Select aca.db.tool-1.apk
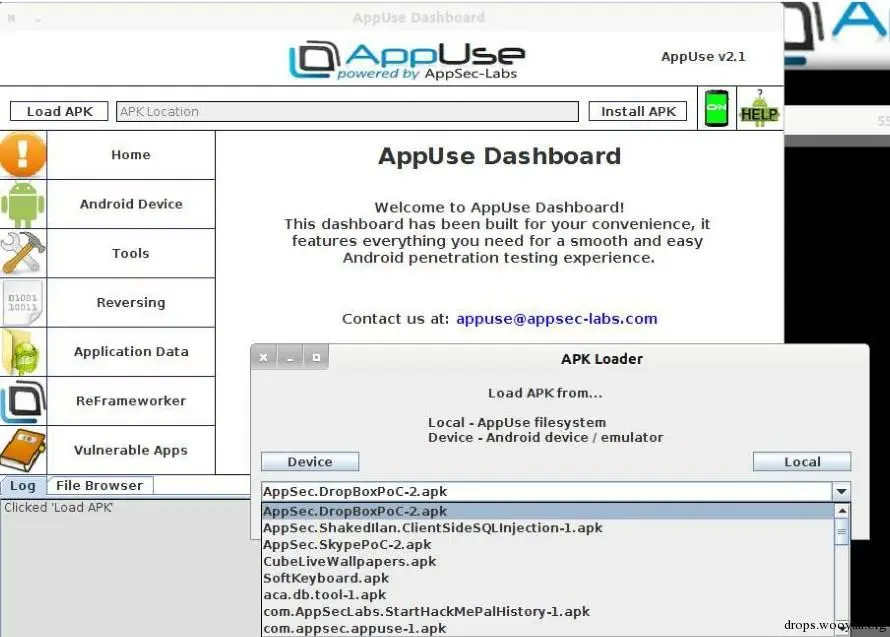Image resolution: width=890 pixels, height=637 pixels. pyautogui.click(x=548, y=595)
